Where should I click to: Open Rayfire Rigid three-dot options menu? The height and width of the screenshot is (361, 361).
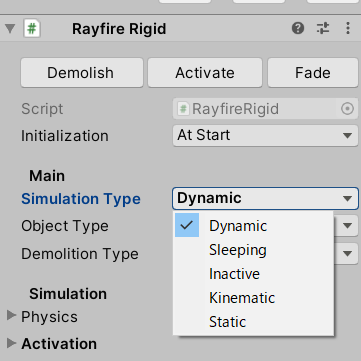(348, 28)
